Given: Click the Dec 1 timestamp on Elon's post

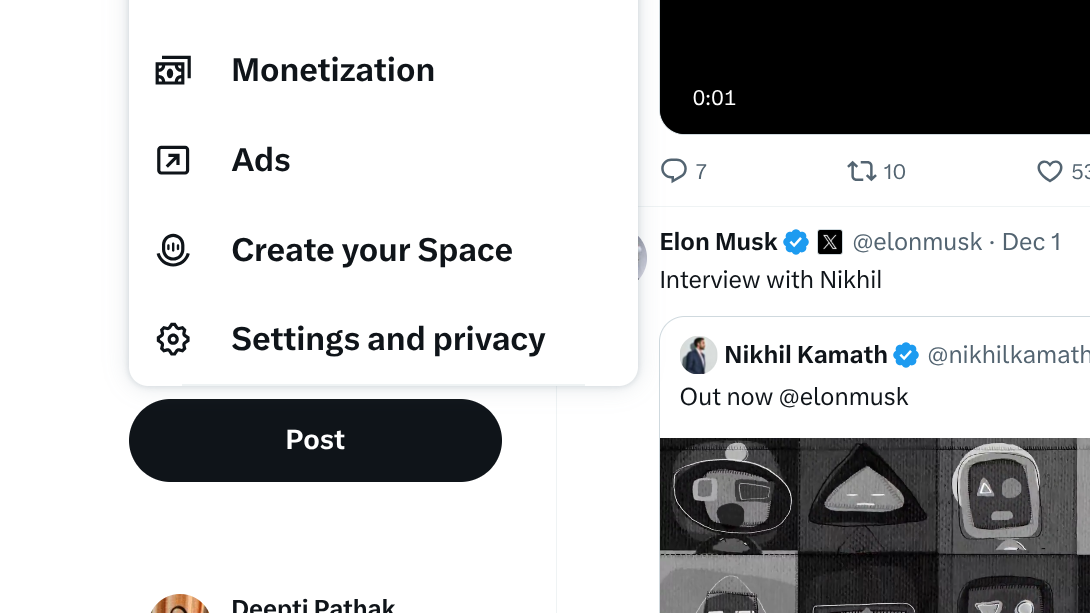Looking at the screenshot, I should click(1031, 242).
